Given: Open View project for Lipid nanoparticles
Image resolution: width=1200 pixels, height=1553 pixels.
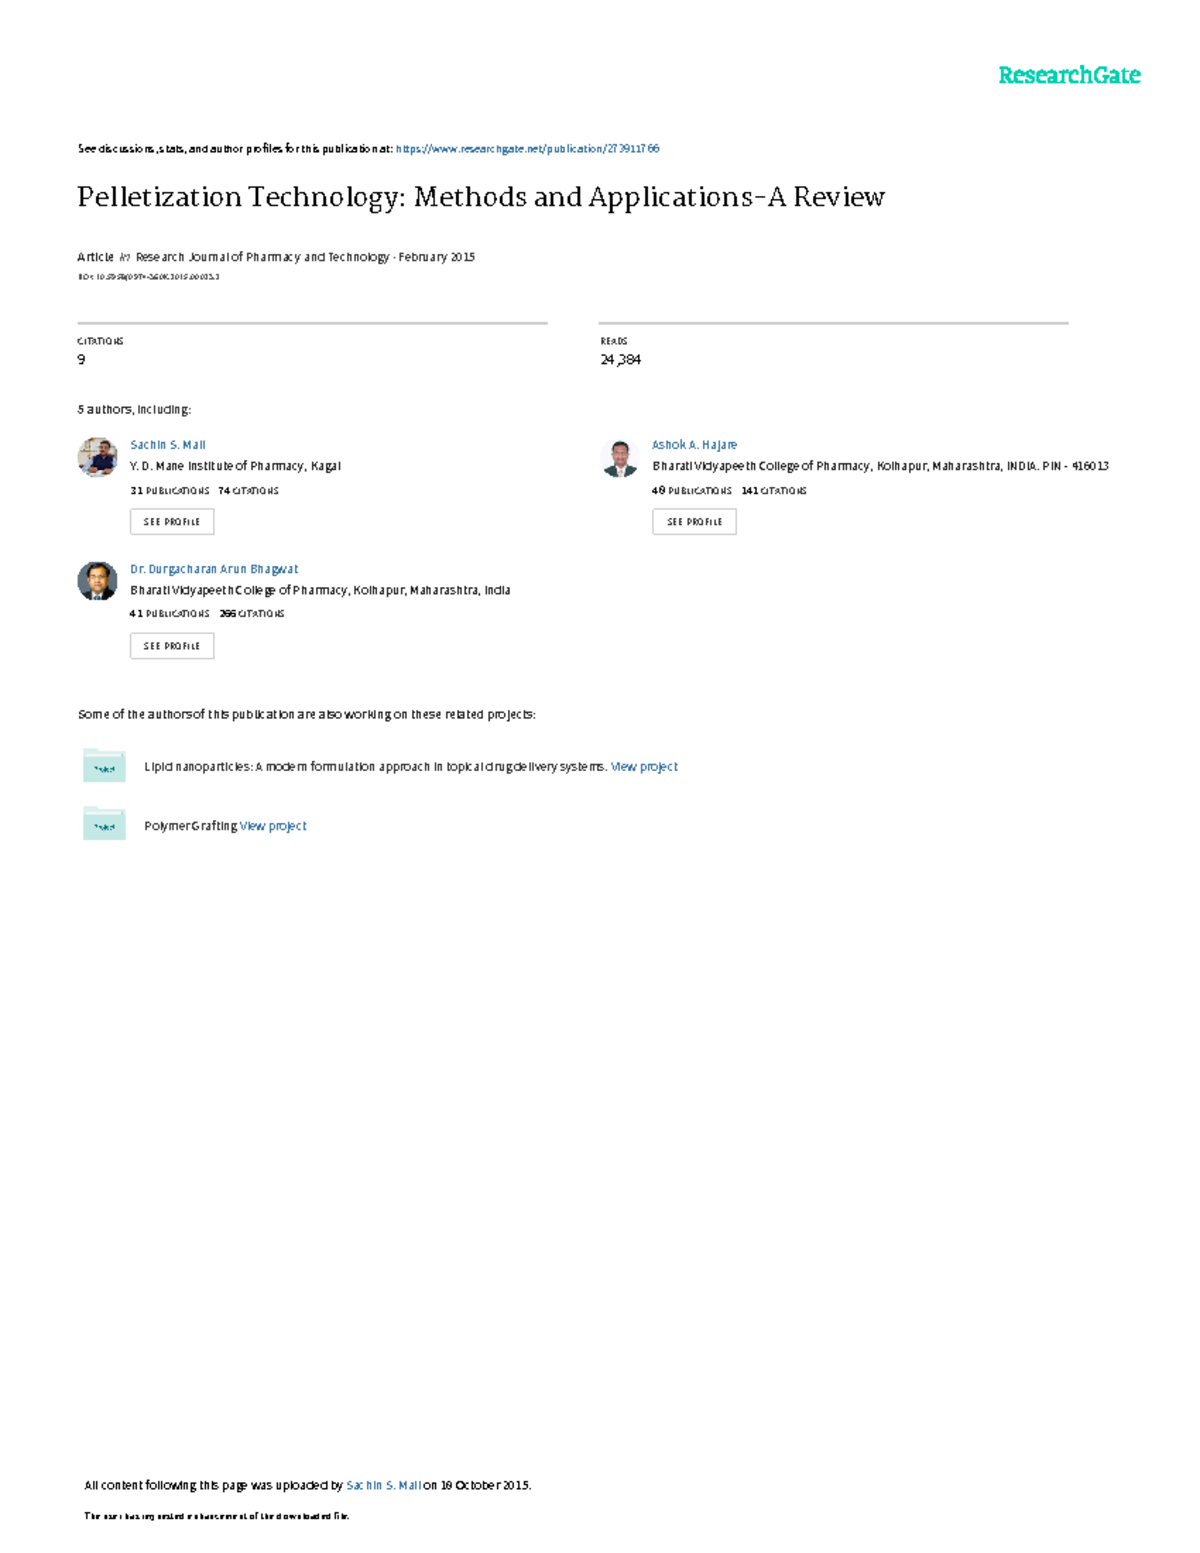Looking at the screenshot, I should 644,767.
